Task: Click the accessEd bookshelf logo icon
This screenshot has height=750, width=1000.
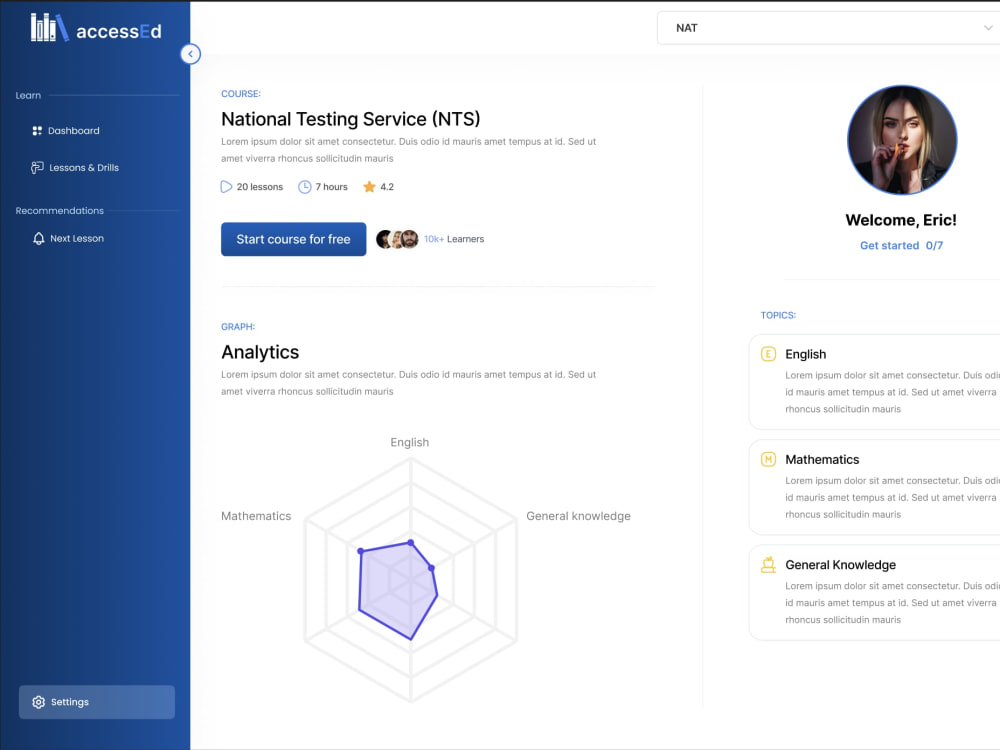Action: (x=50, y=28)
